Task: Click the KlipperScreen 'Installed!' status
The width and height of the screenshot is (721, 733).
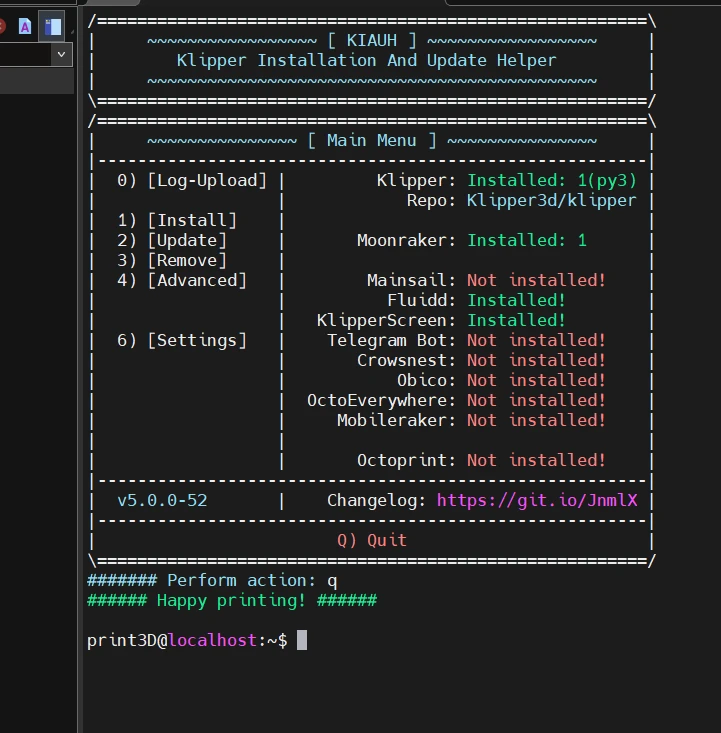Action: (517, 321)
